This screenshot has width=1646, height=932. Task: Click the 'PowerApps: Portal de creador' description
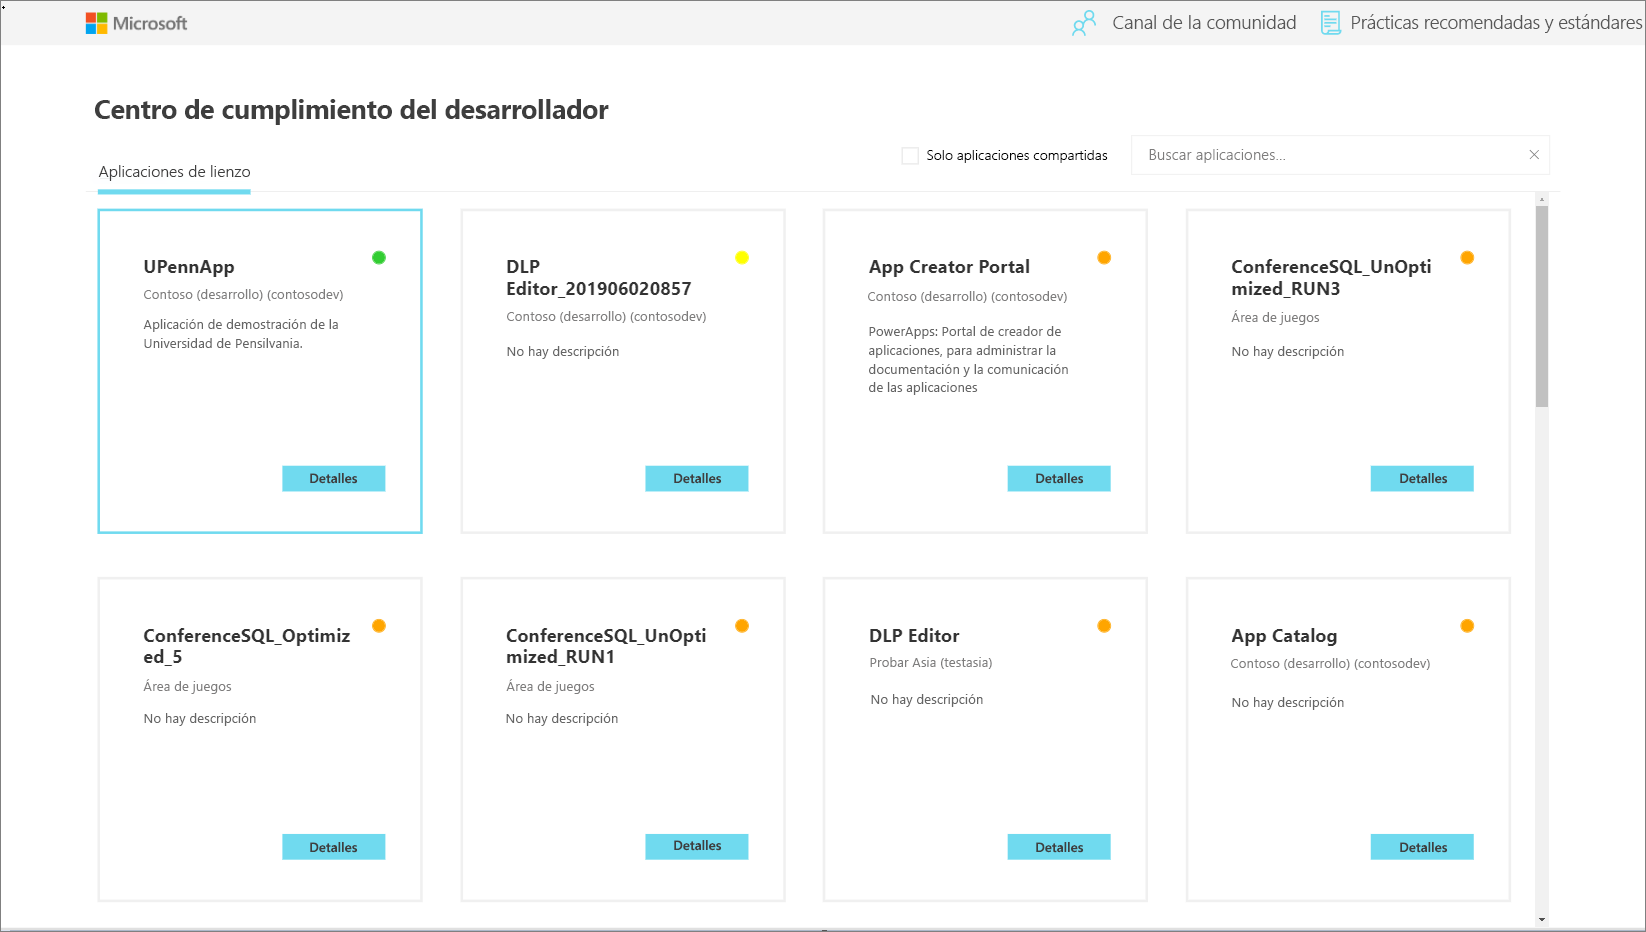pos(968,359)
